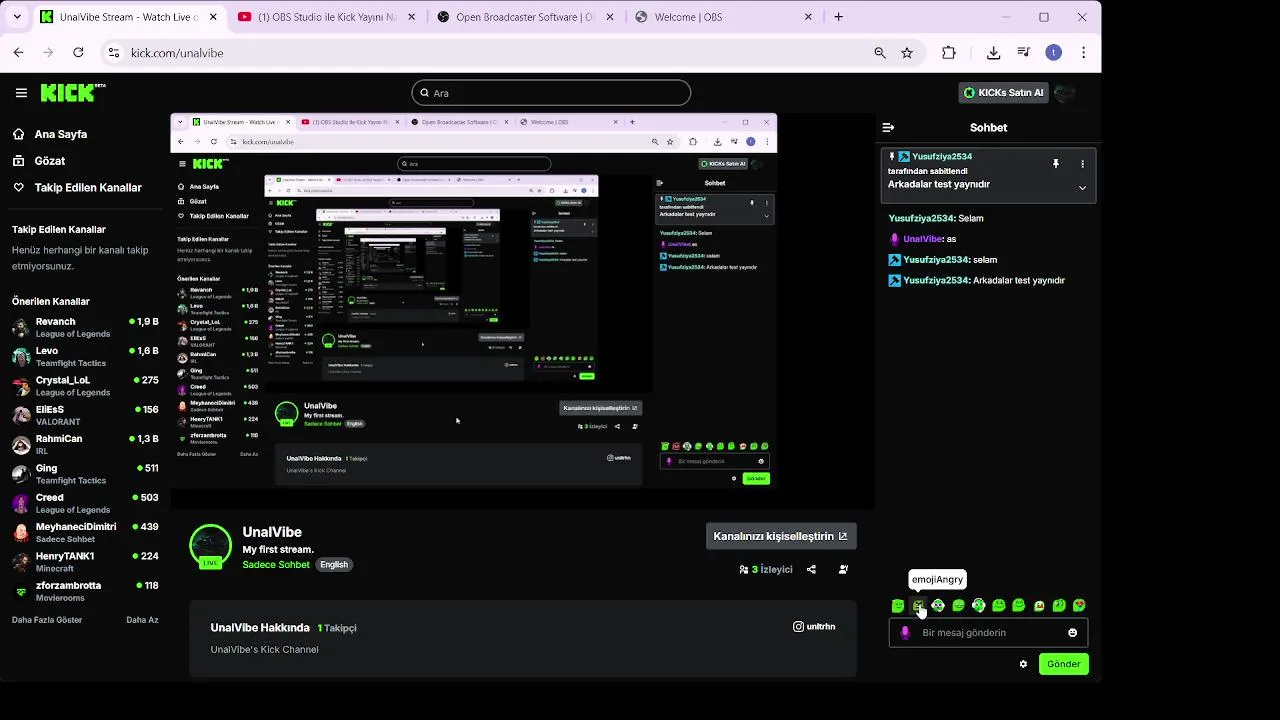Click the Gönder send button
The width and height of the screenshot is (1280, 720).
[x=1063, y=664]
